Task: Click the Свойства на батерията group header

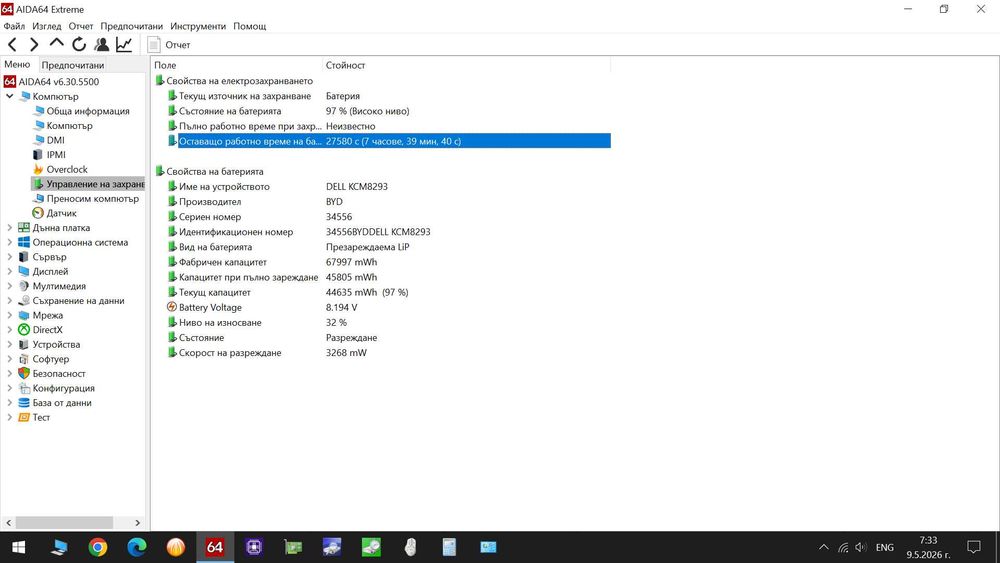Action: pyautogui.click(x=214, y=172)
